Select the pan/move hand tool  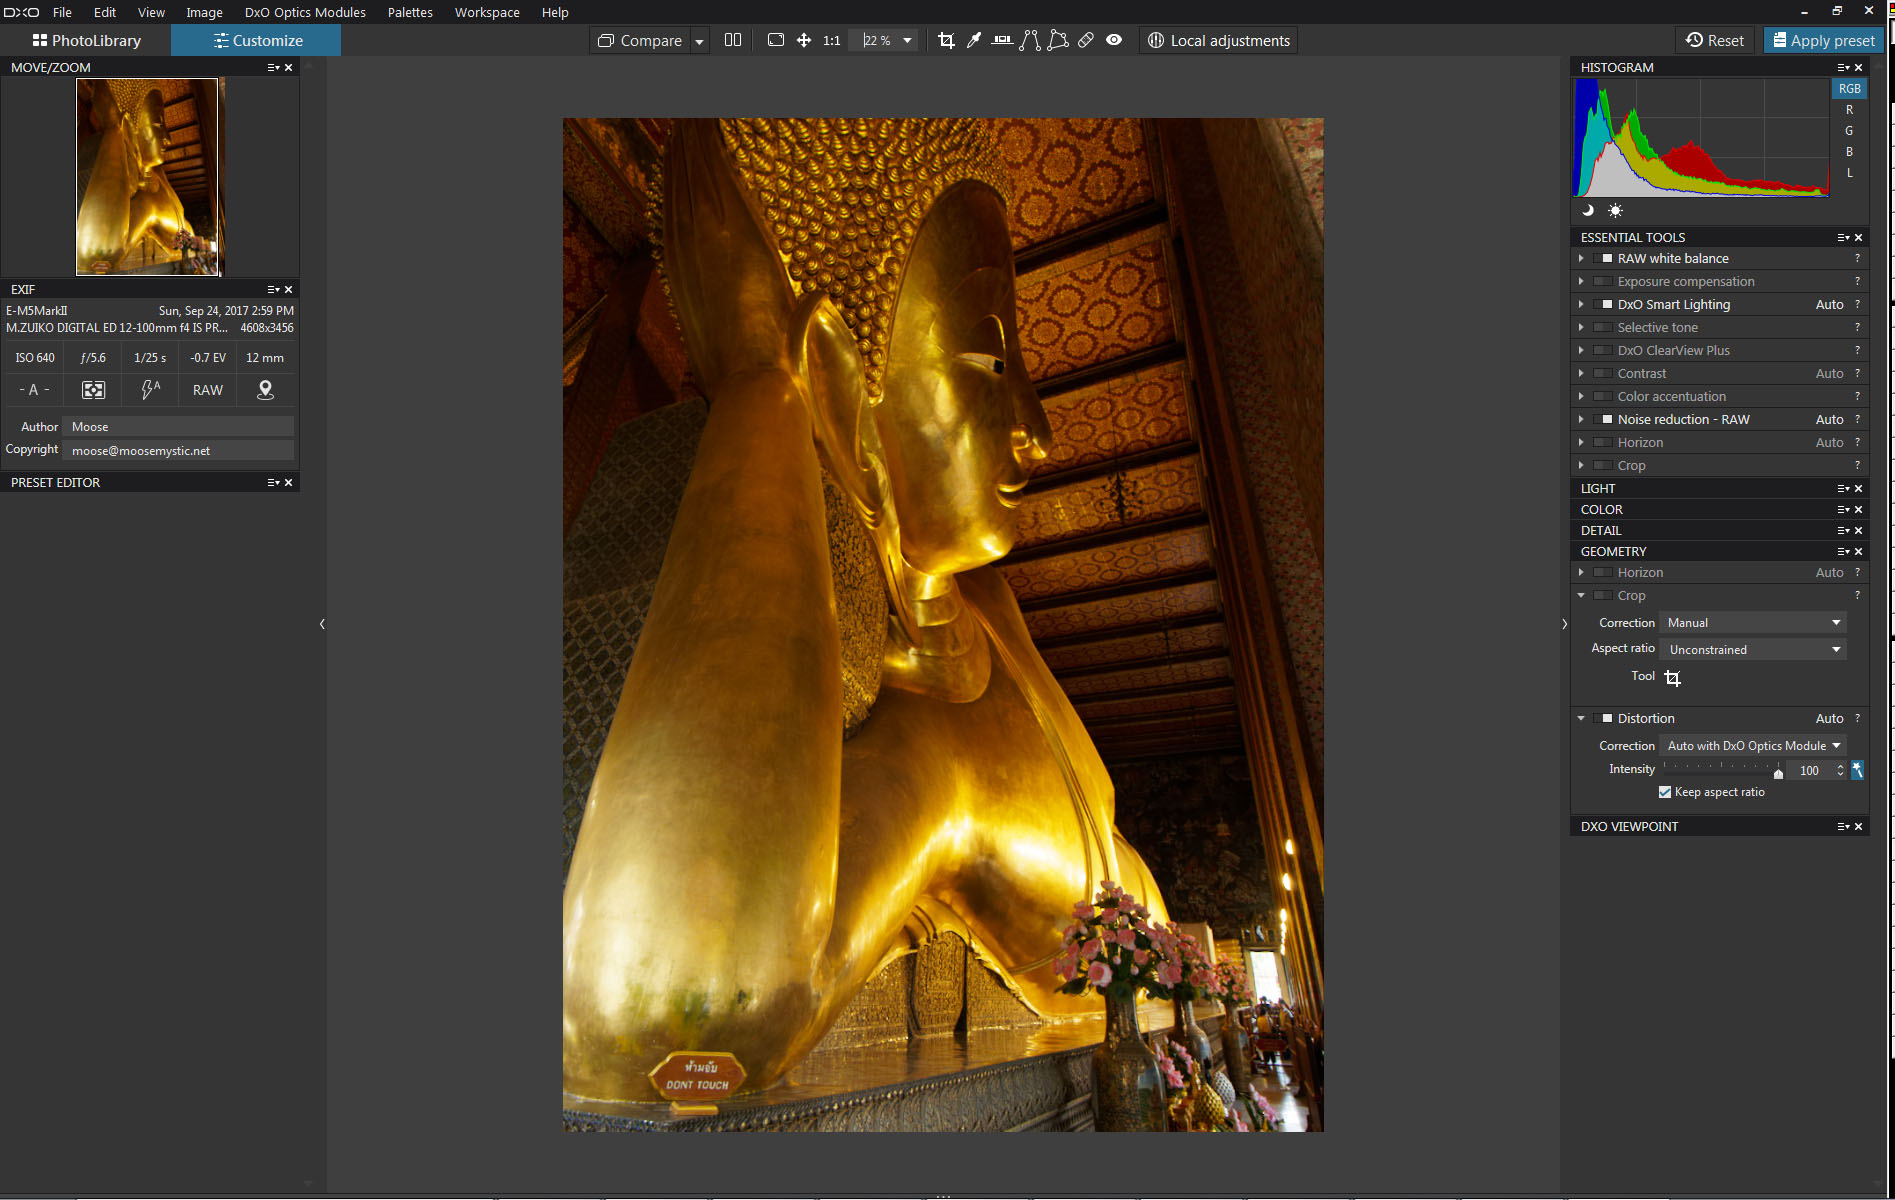point(804,40)
